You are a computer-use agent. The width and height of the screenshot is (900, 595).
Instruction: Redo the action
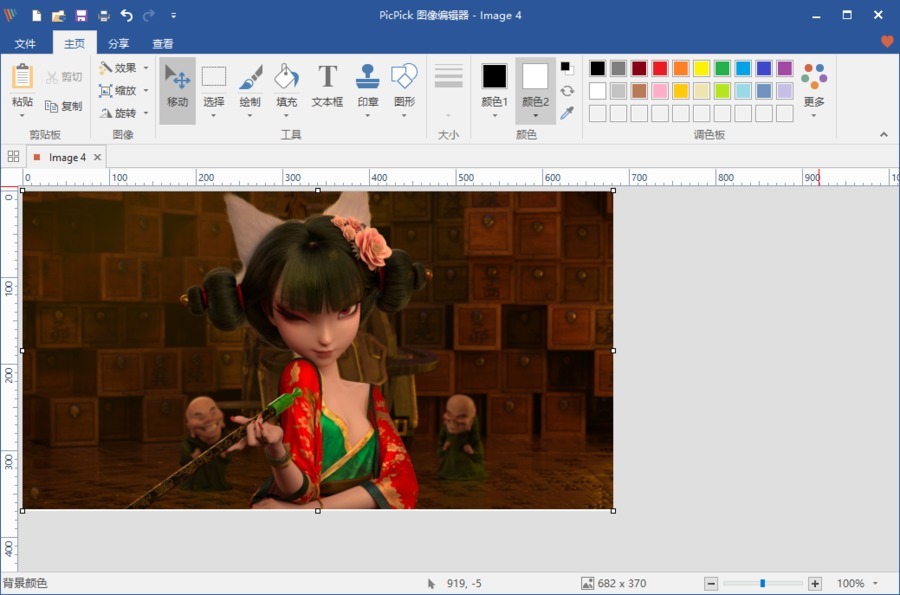[149, 15]
